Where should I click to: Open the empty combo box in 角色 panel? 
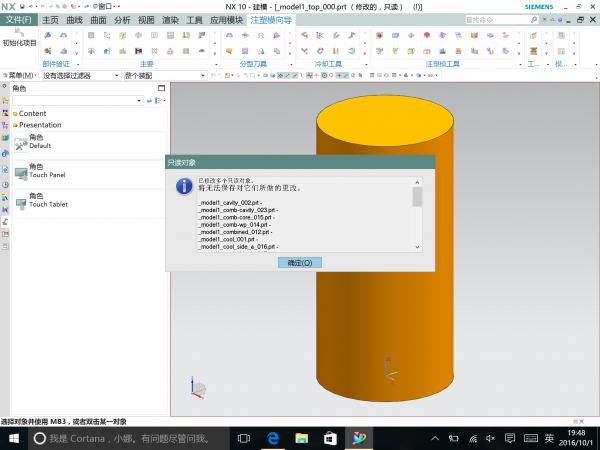(x=78, y=101)
